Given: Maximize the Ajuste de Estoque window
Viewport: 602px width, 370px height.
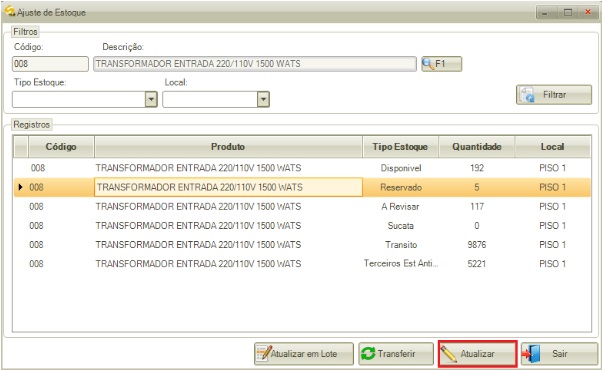Looking at the screenshot, I should pos(567,13).
